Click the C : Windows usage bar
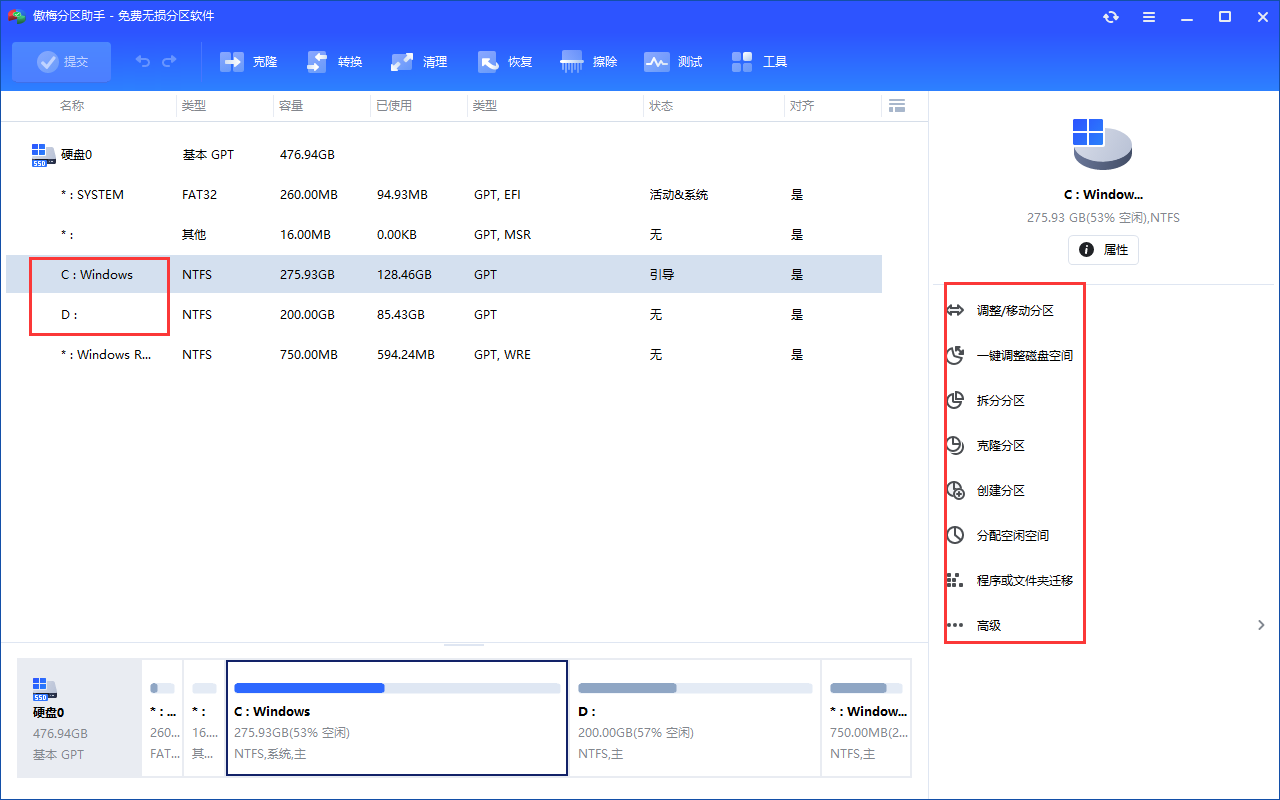The image size is (1280, 800). [x=397, y=688]
